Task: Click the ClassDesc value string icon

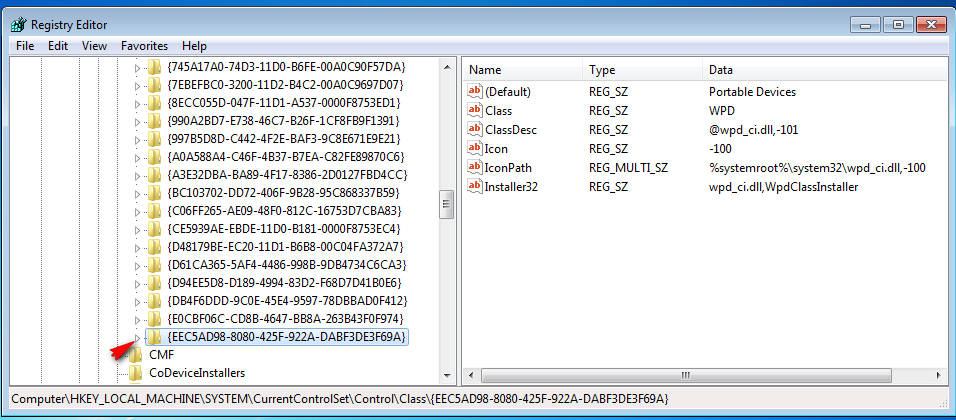Action: (475, 130)
